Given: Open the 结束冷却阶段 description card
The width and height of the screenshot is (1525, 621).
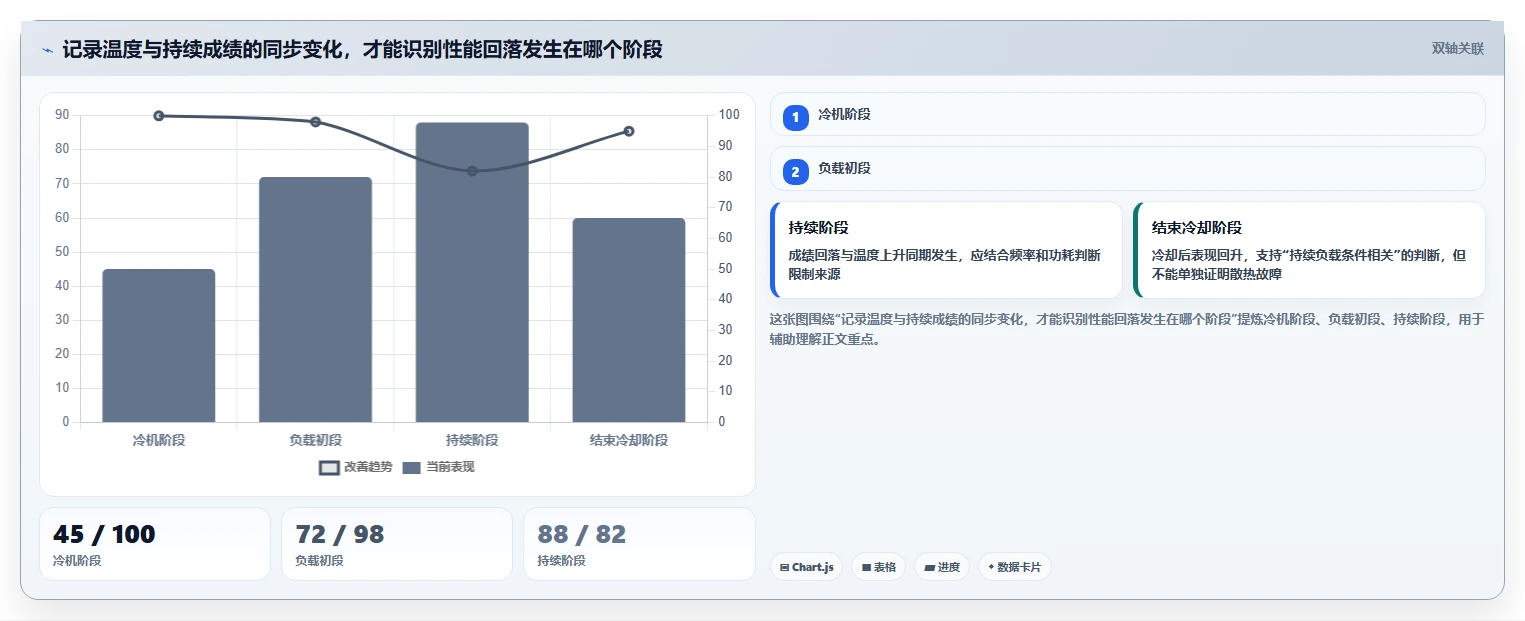Looking at the screenshot, I should click(x=1309, y=250).
